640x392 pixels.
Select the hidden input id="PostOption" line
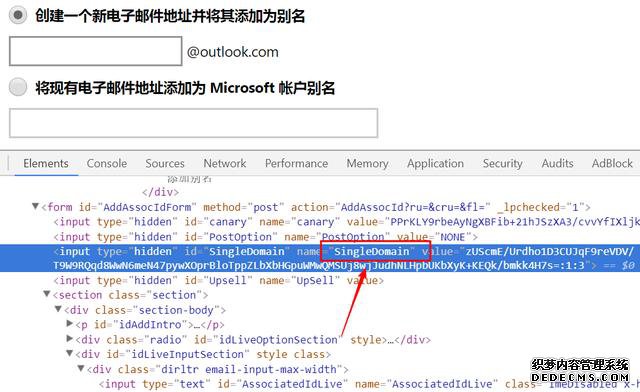point(265,237)
